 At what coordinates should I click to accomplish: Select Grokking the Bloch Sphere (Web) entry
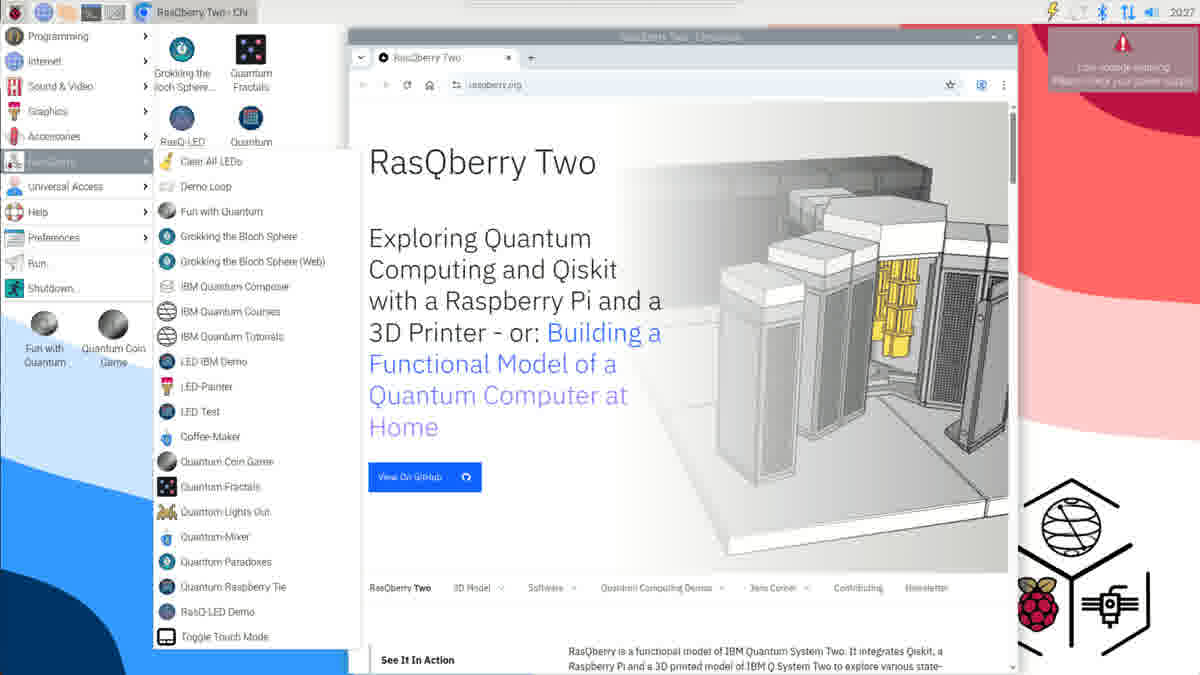(x=257, y=261)
